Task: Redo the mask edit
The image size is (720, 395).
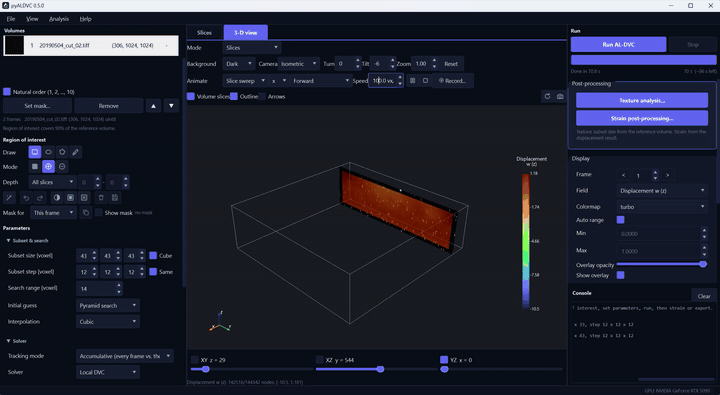Action: (40, 198)
